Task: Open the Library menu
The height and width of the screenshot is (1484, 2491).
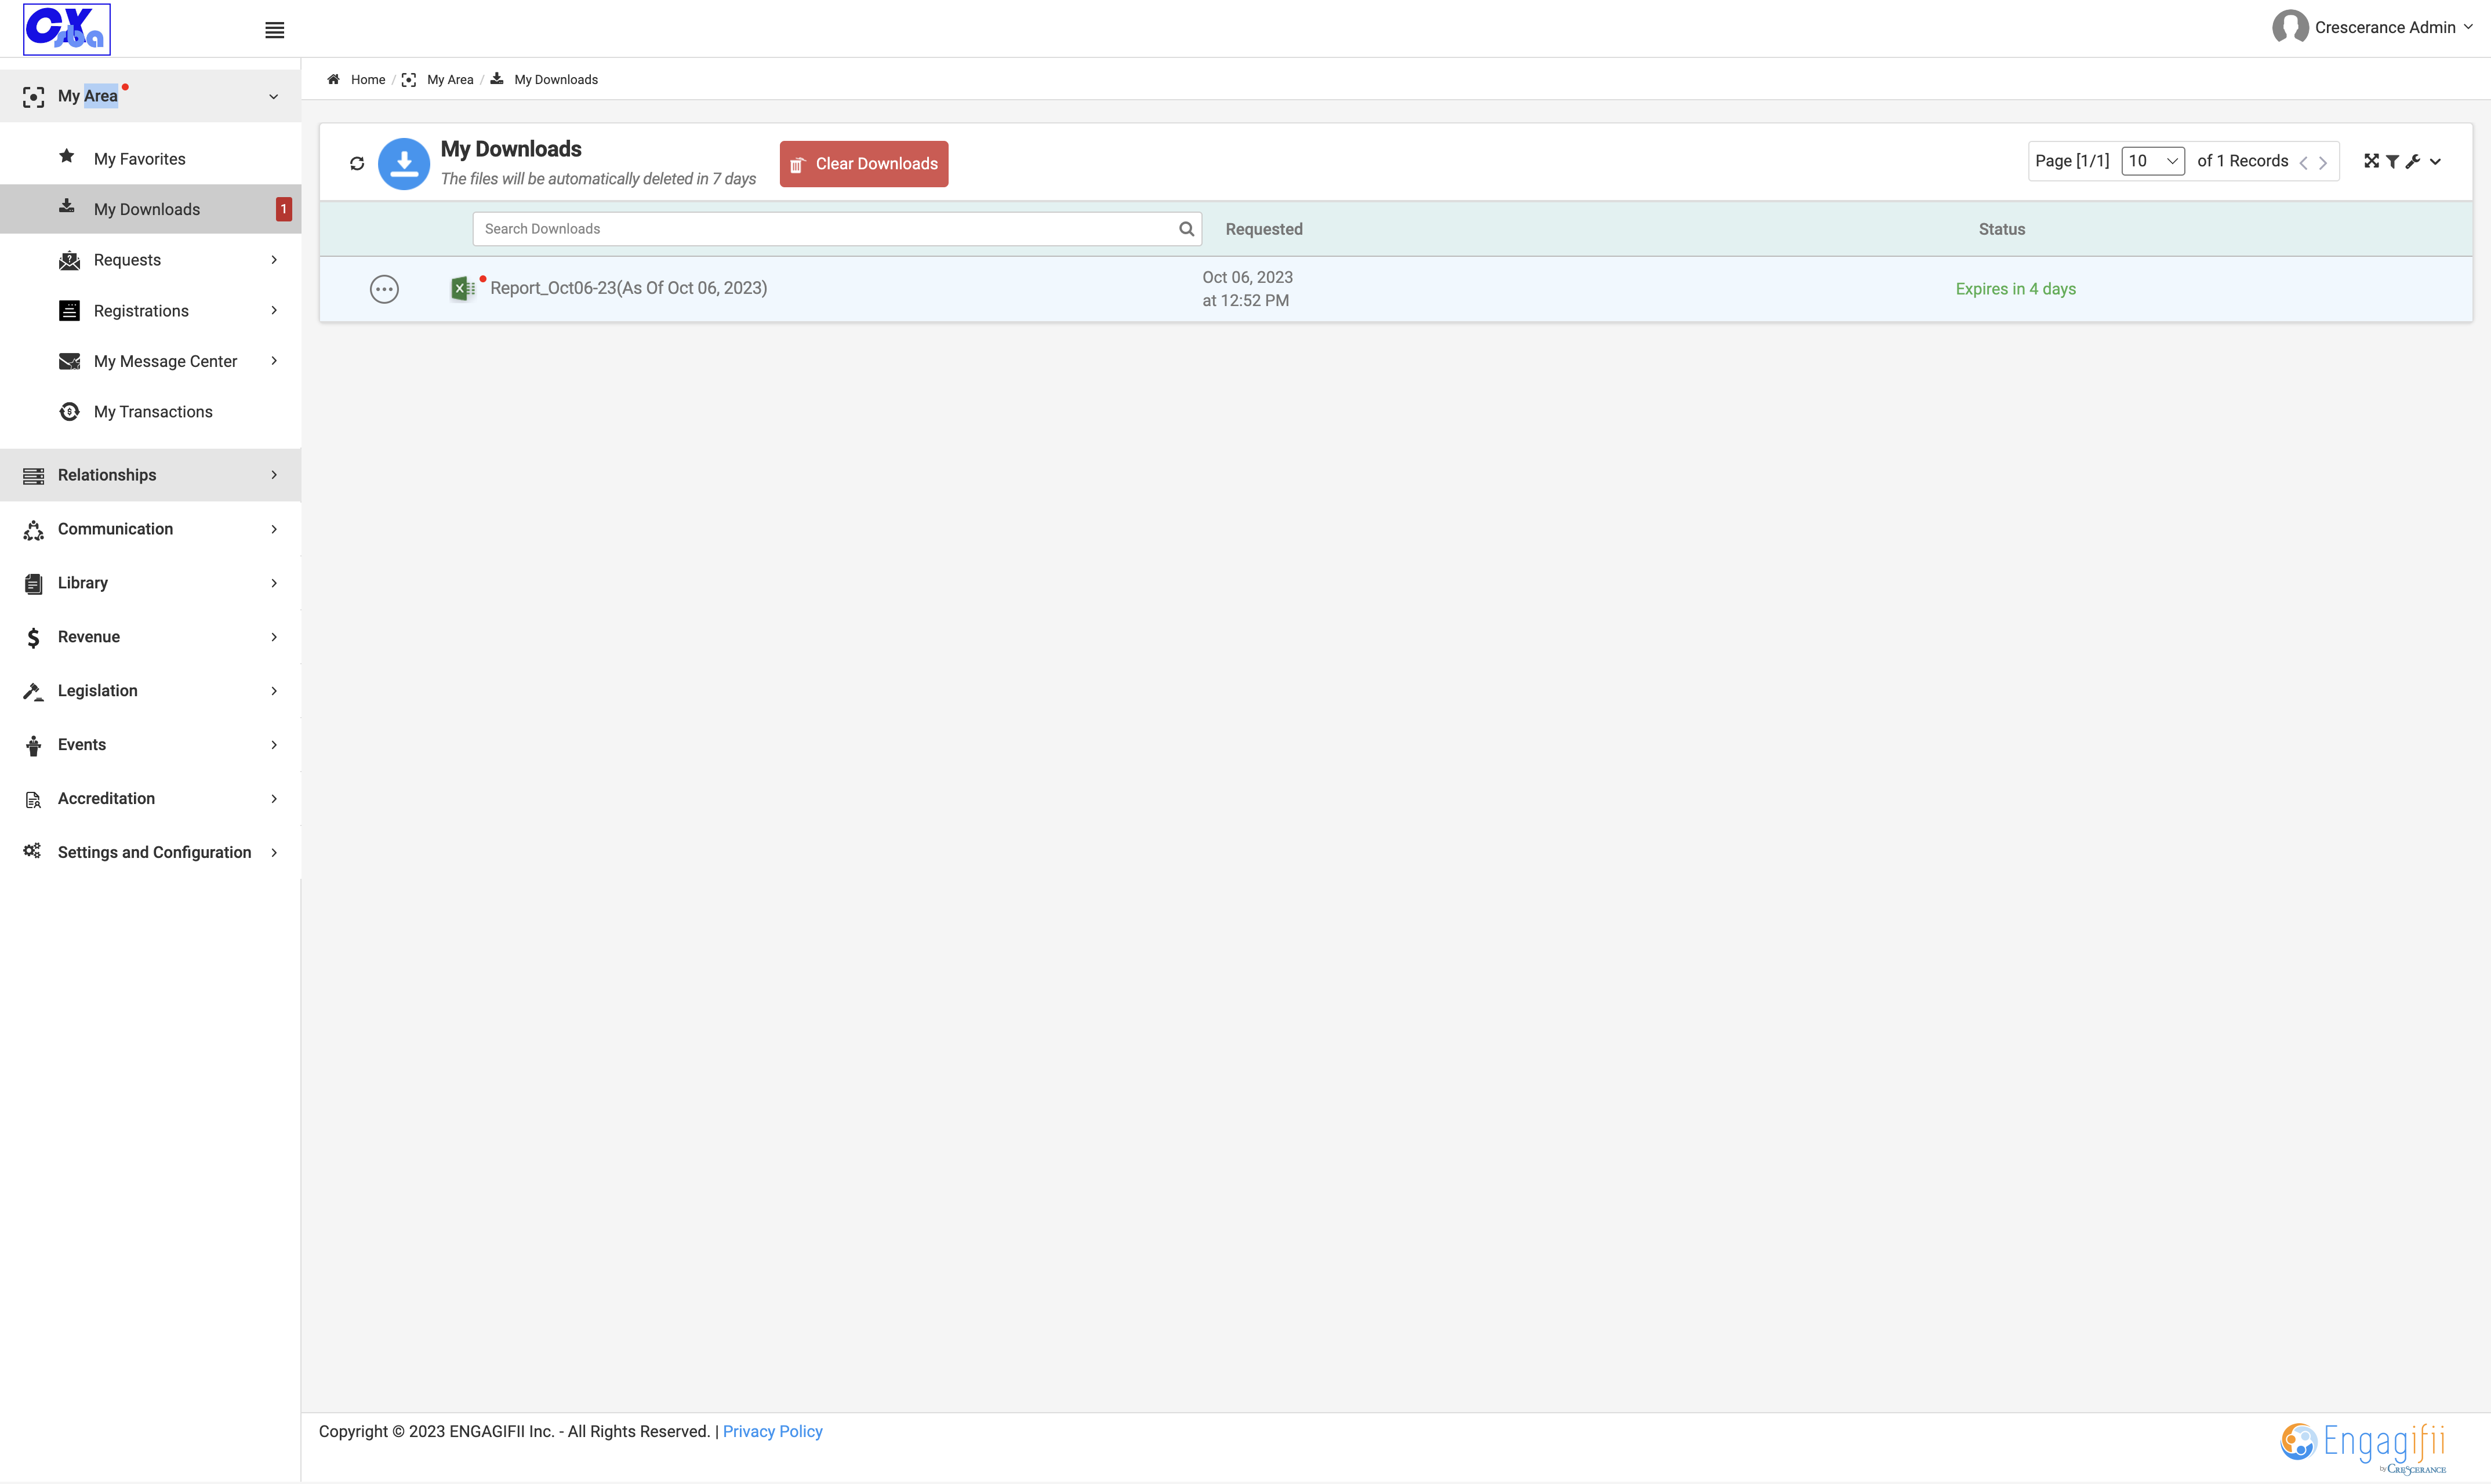Action: point(150,583)
